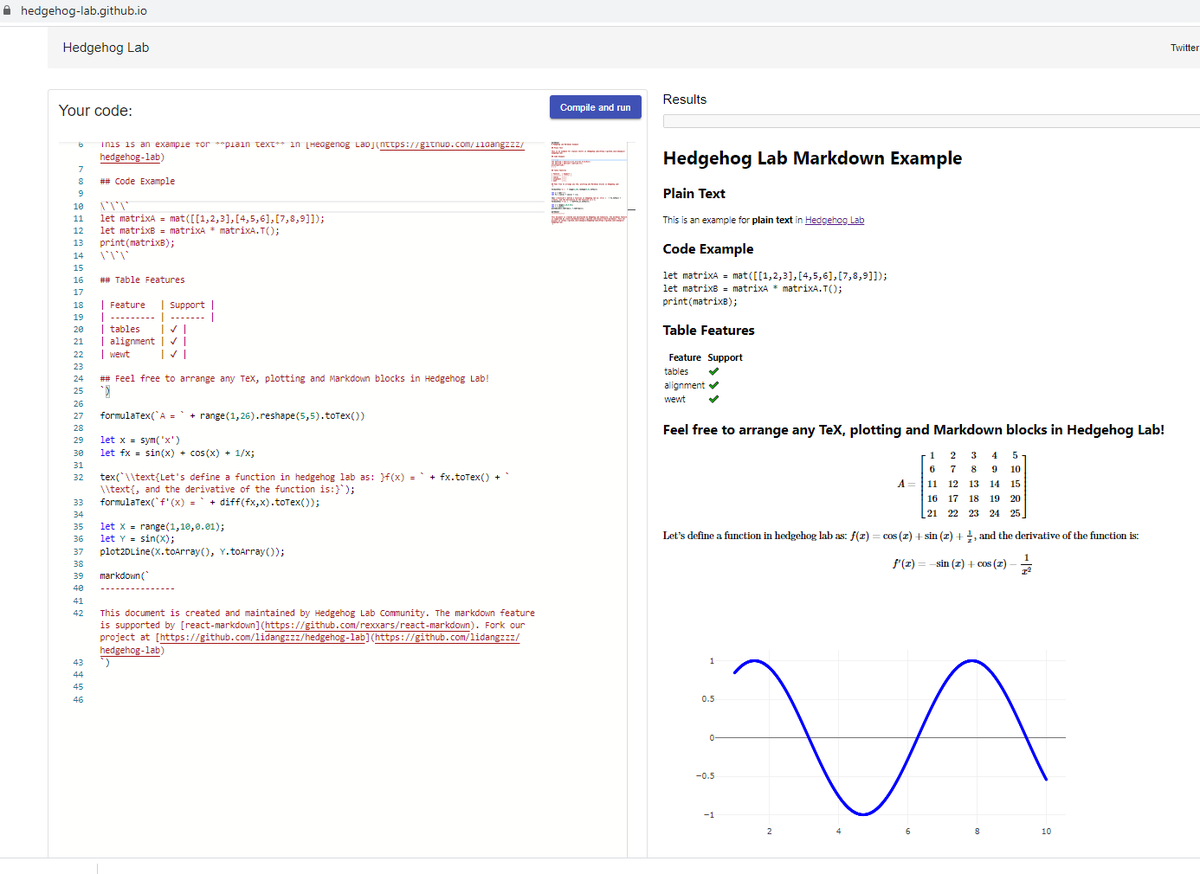Viewport: 1200px width, 874px height.
Task: Click the line 'let x = sym('x')'
Action: click(x=141, y=440)
